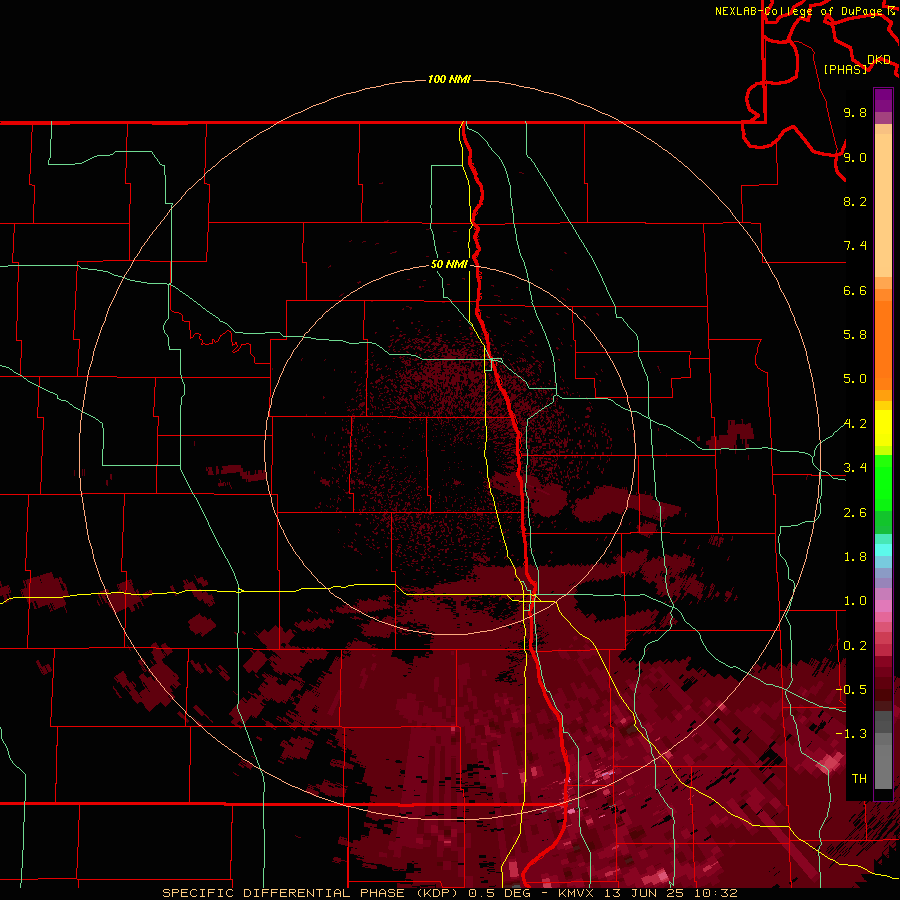Click the 4.2 value on the color scale
Screen dimensions: 900x900
[855, 424]
